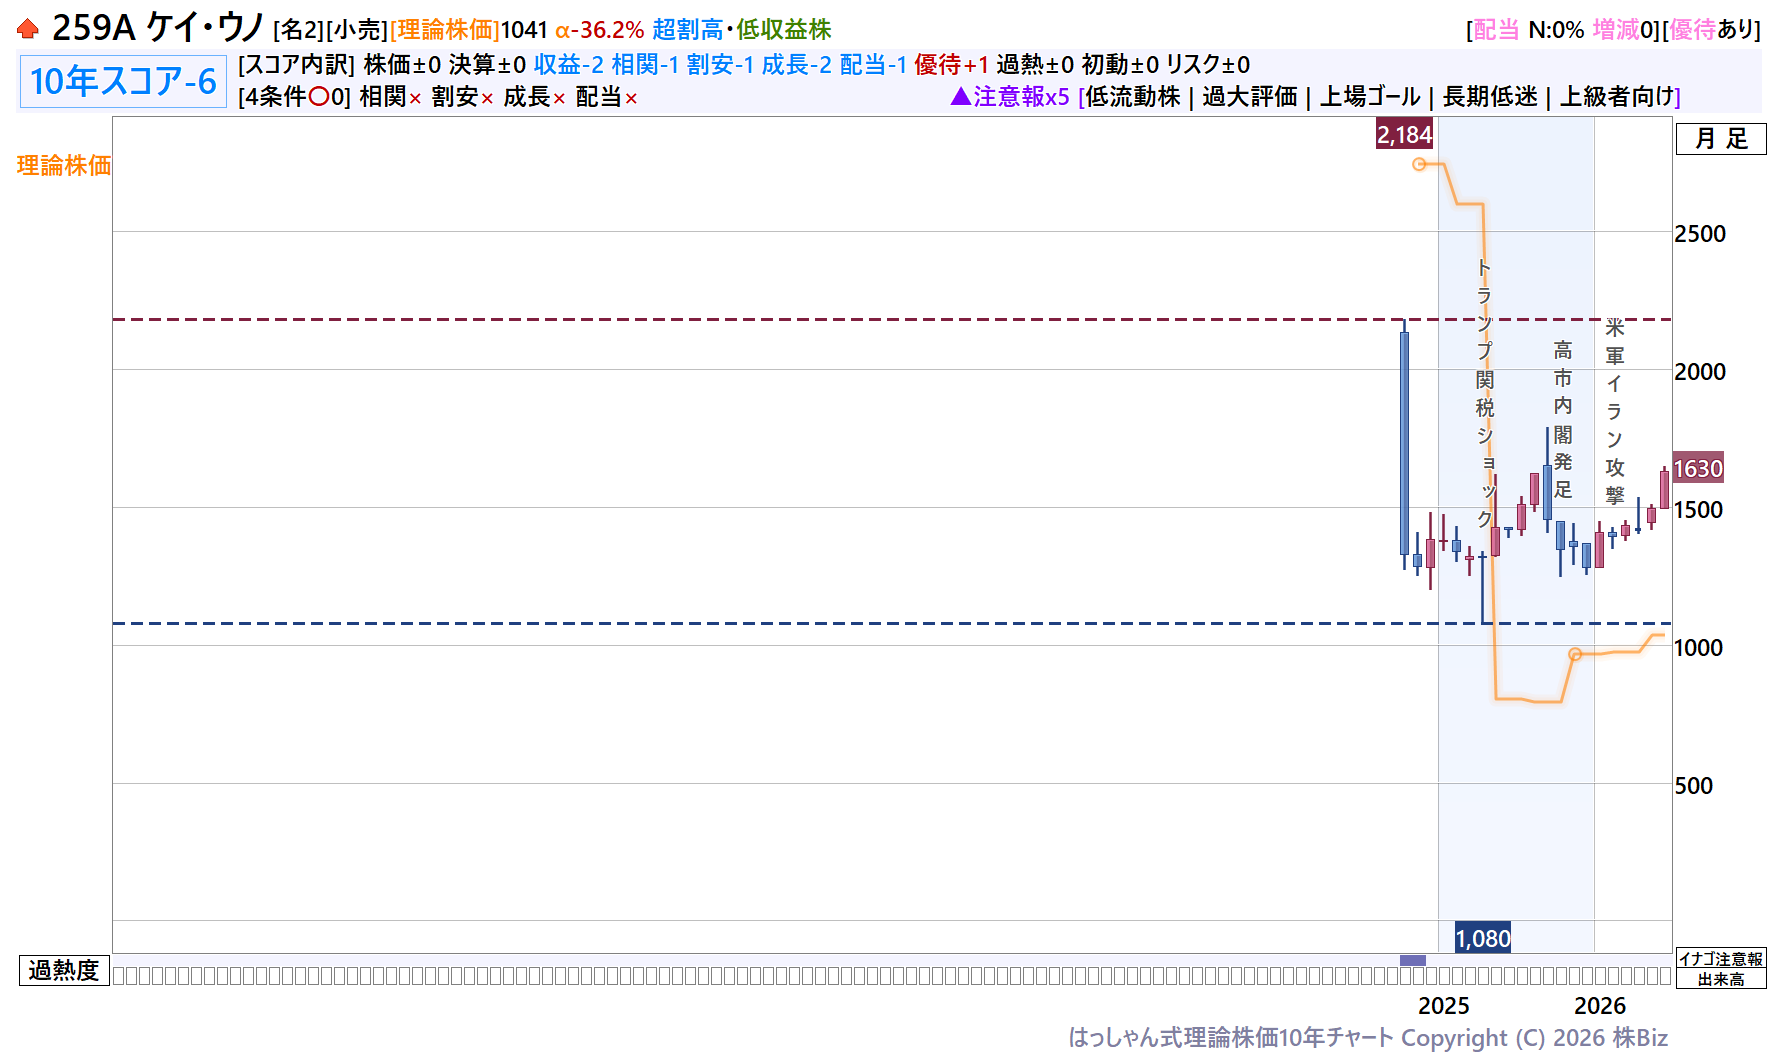
Task: Click the 上場ゴール warning tag
Action: [1370, 97]
